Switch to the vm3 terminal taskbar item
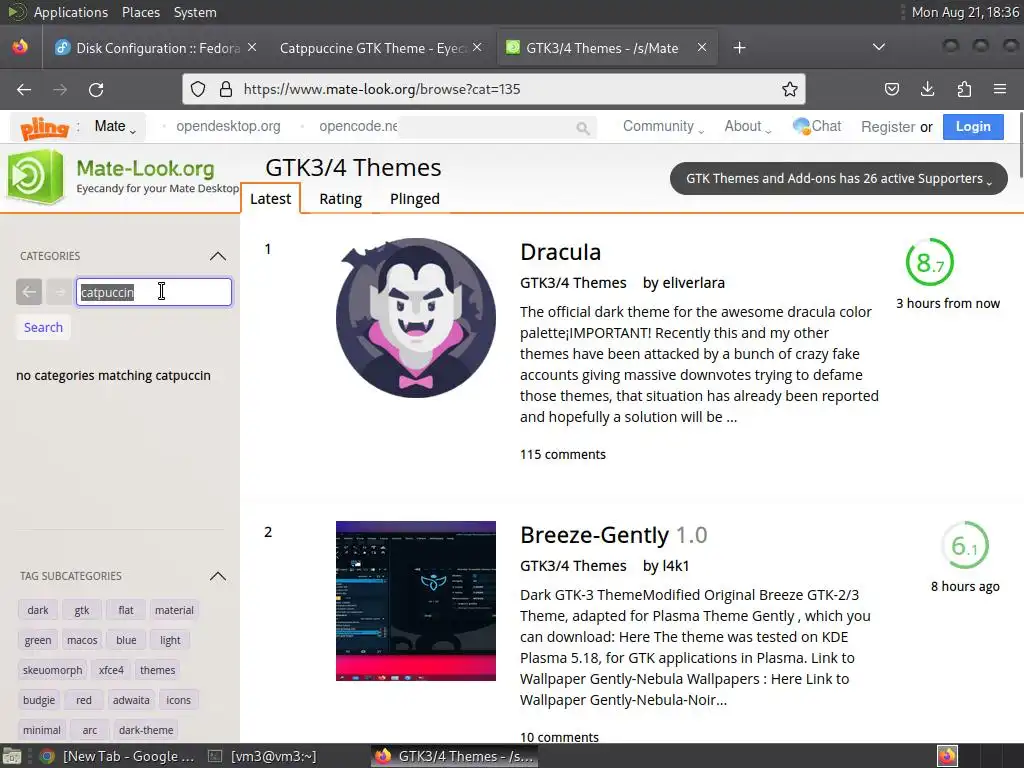This screenshot has width=1024, height=768. [263, 756]
